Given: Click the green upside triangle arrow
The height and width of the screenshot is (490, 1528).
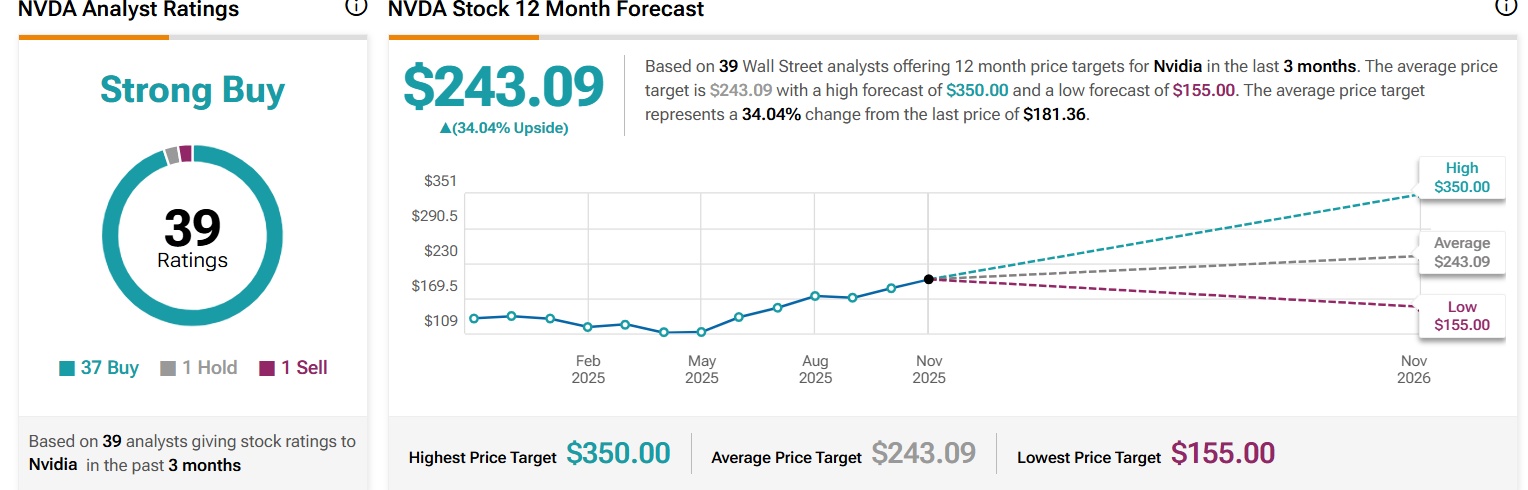Looking at the screenshot, I should click(x=444, y=129).
